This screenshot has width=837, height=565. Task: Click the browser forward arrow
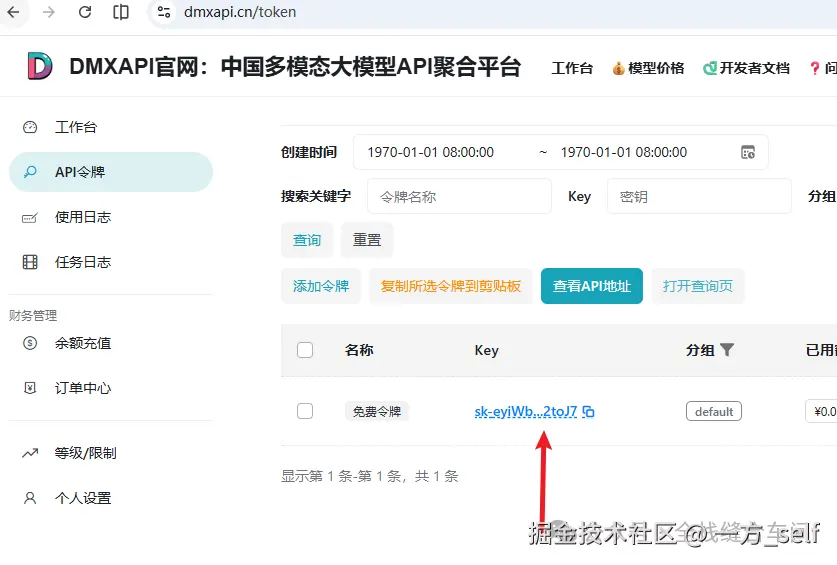49,12
